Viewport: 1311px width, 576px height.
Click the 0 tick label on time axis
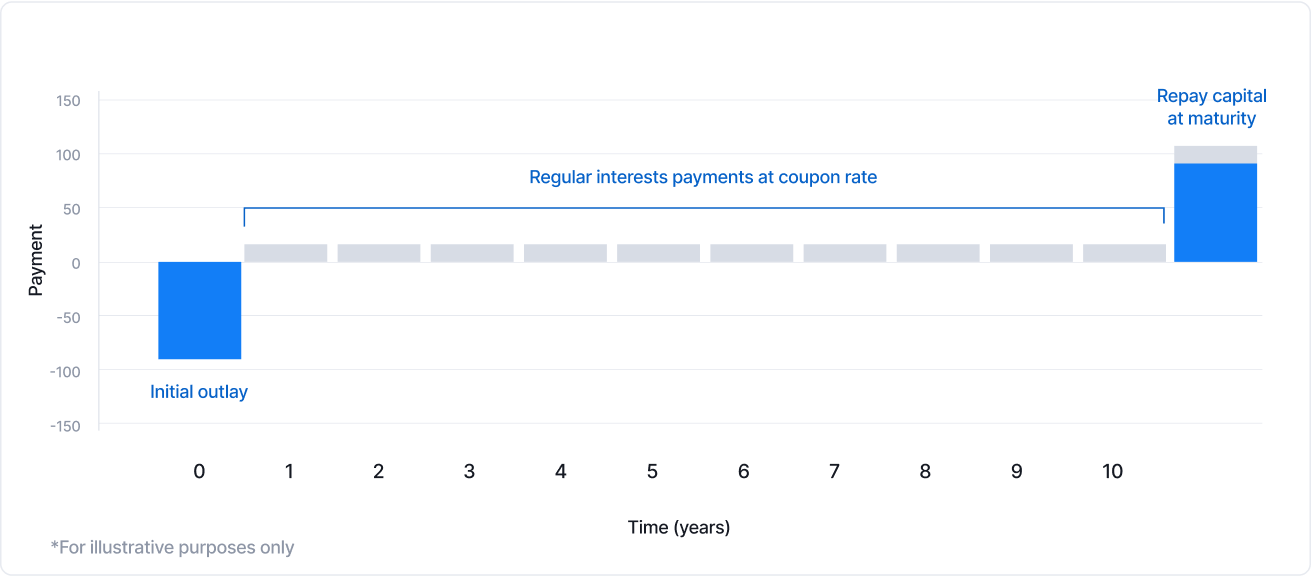199,471
